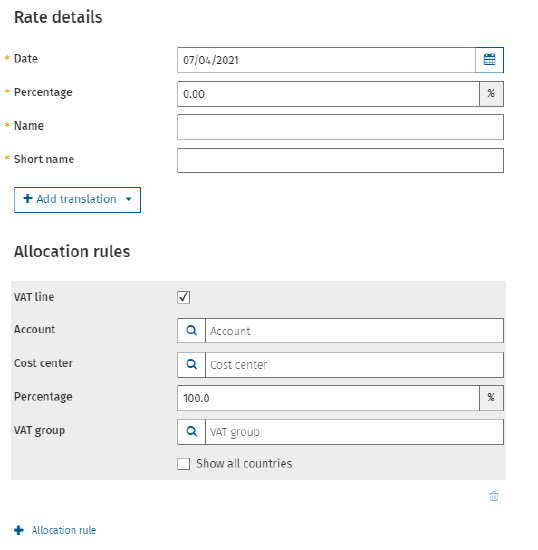Expand the Add translation dropdown arrow
The image size is (538, 550).
128,199
